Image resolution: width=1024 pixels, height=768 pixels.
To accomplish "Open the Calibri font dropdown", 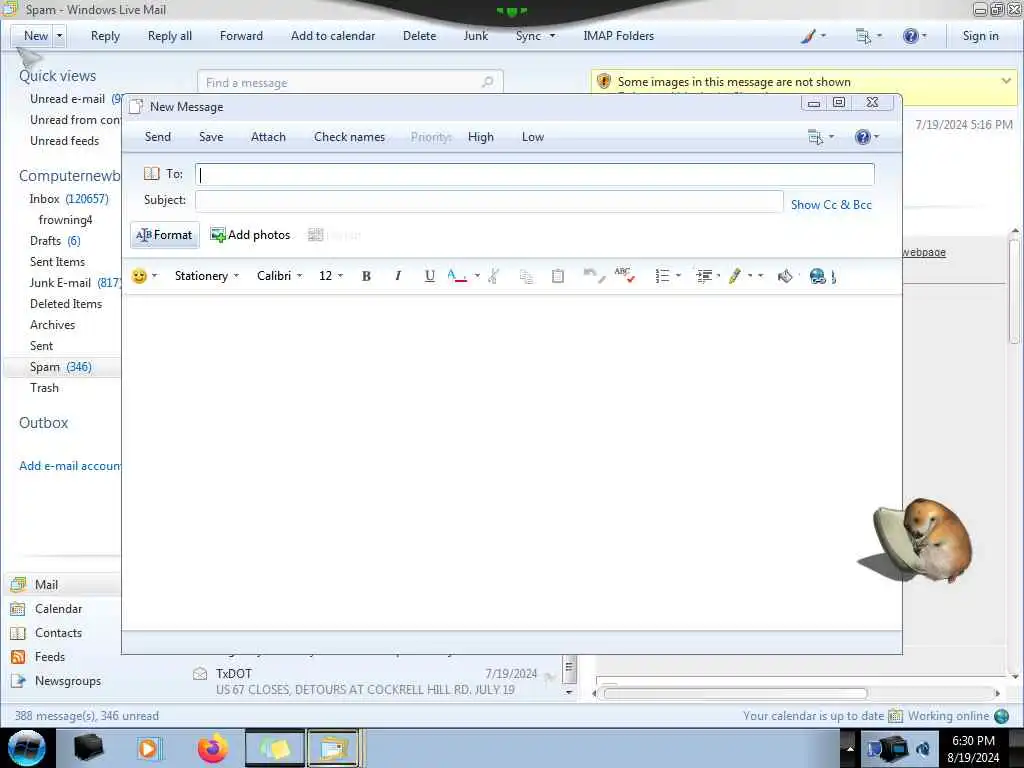I will pyautogui.click(x=280, y=276).
